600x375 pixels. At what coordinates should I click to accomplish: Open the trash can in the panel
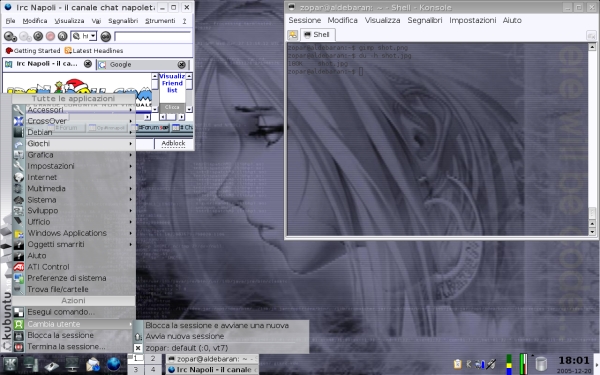[x=541, y=364]
